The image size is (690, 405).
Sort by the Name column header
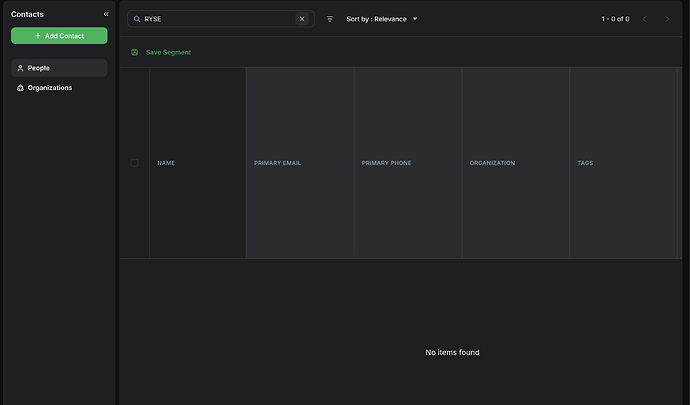pos(166,163)
